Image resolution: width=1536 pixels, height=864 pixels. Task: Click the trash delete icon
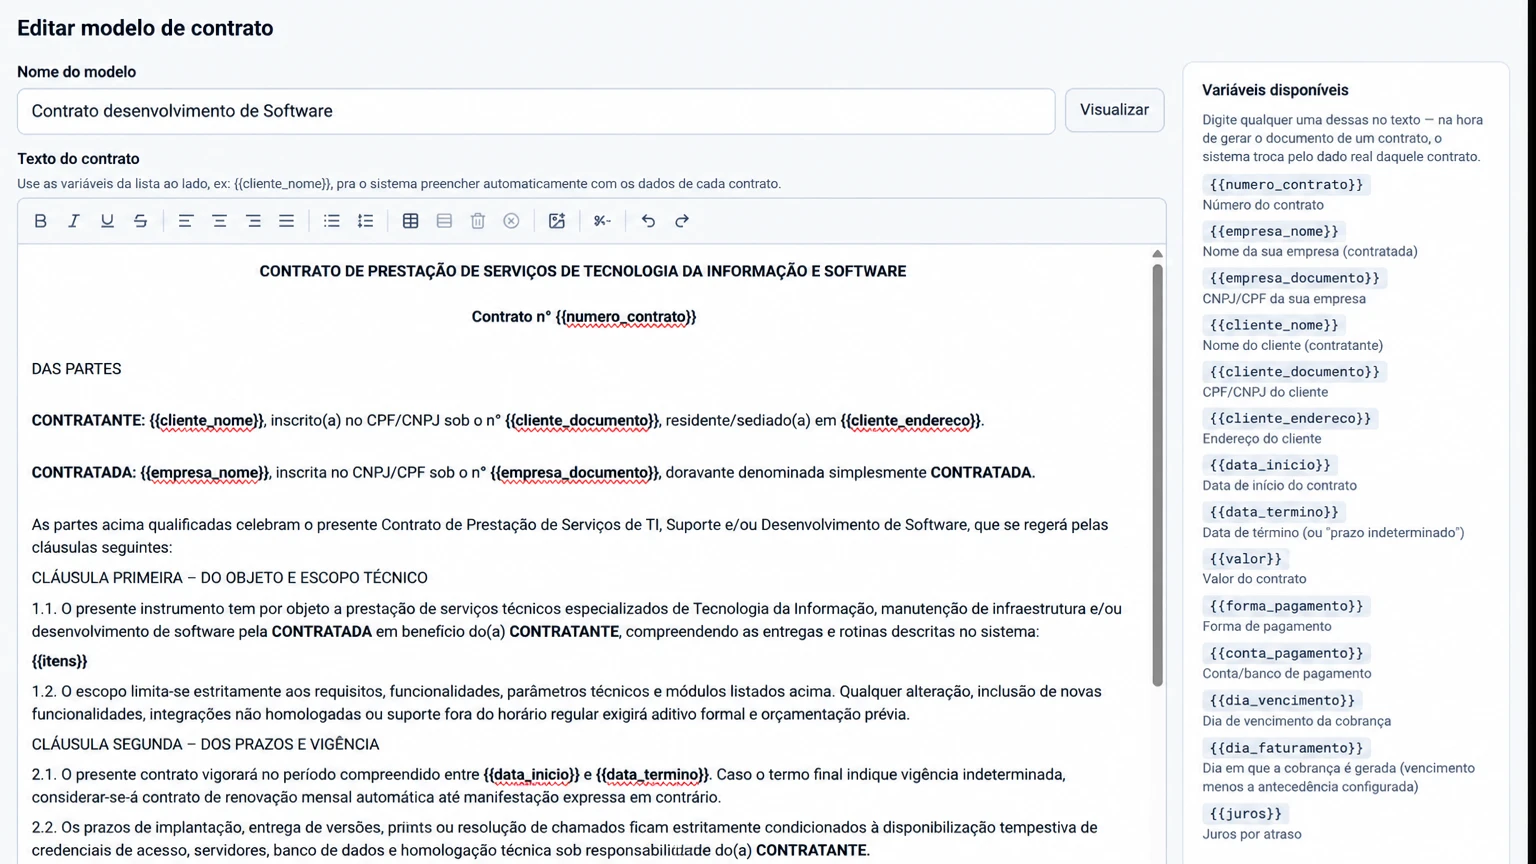pos(478,221)
